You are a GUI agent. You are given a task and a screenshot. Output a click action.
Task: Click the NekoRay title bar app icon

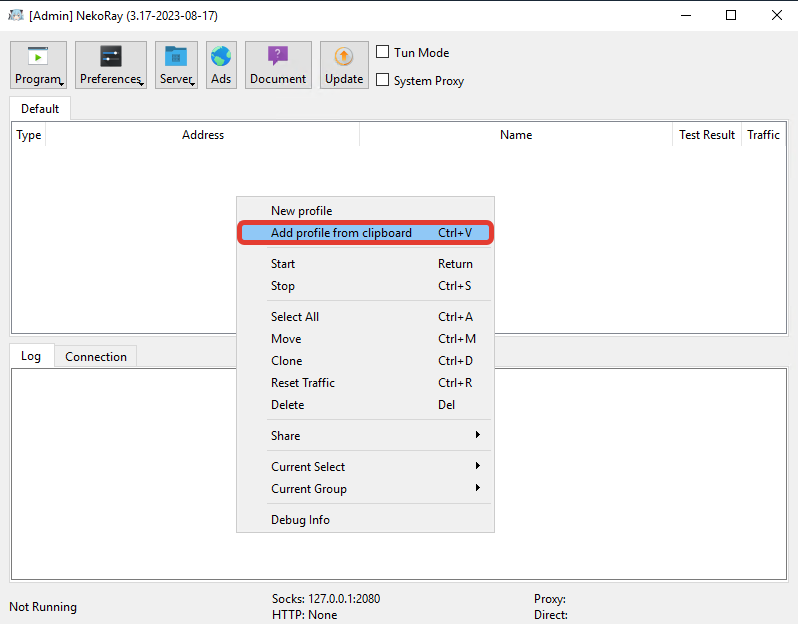tap(16, 16)
